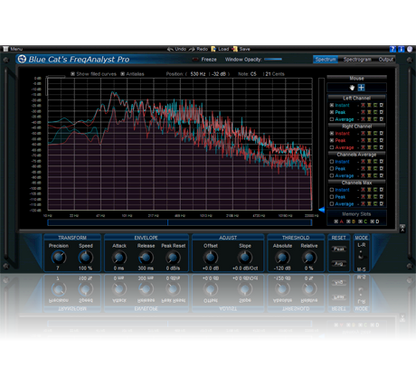Click the Release knob
Image resolution: width=416 pixels, height=376 pixels.
click(x=146, y=257)
